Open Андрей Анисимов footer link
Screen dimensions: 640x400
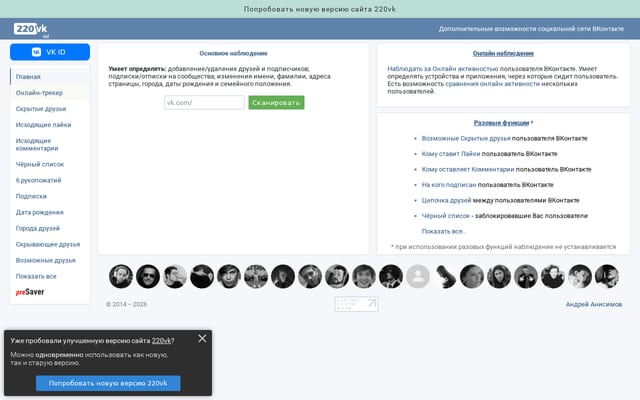pyautogui.click(x=594, y=304)
